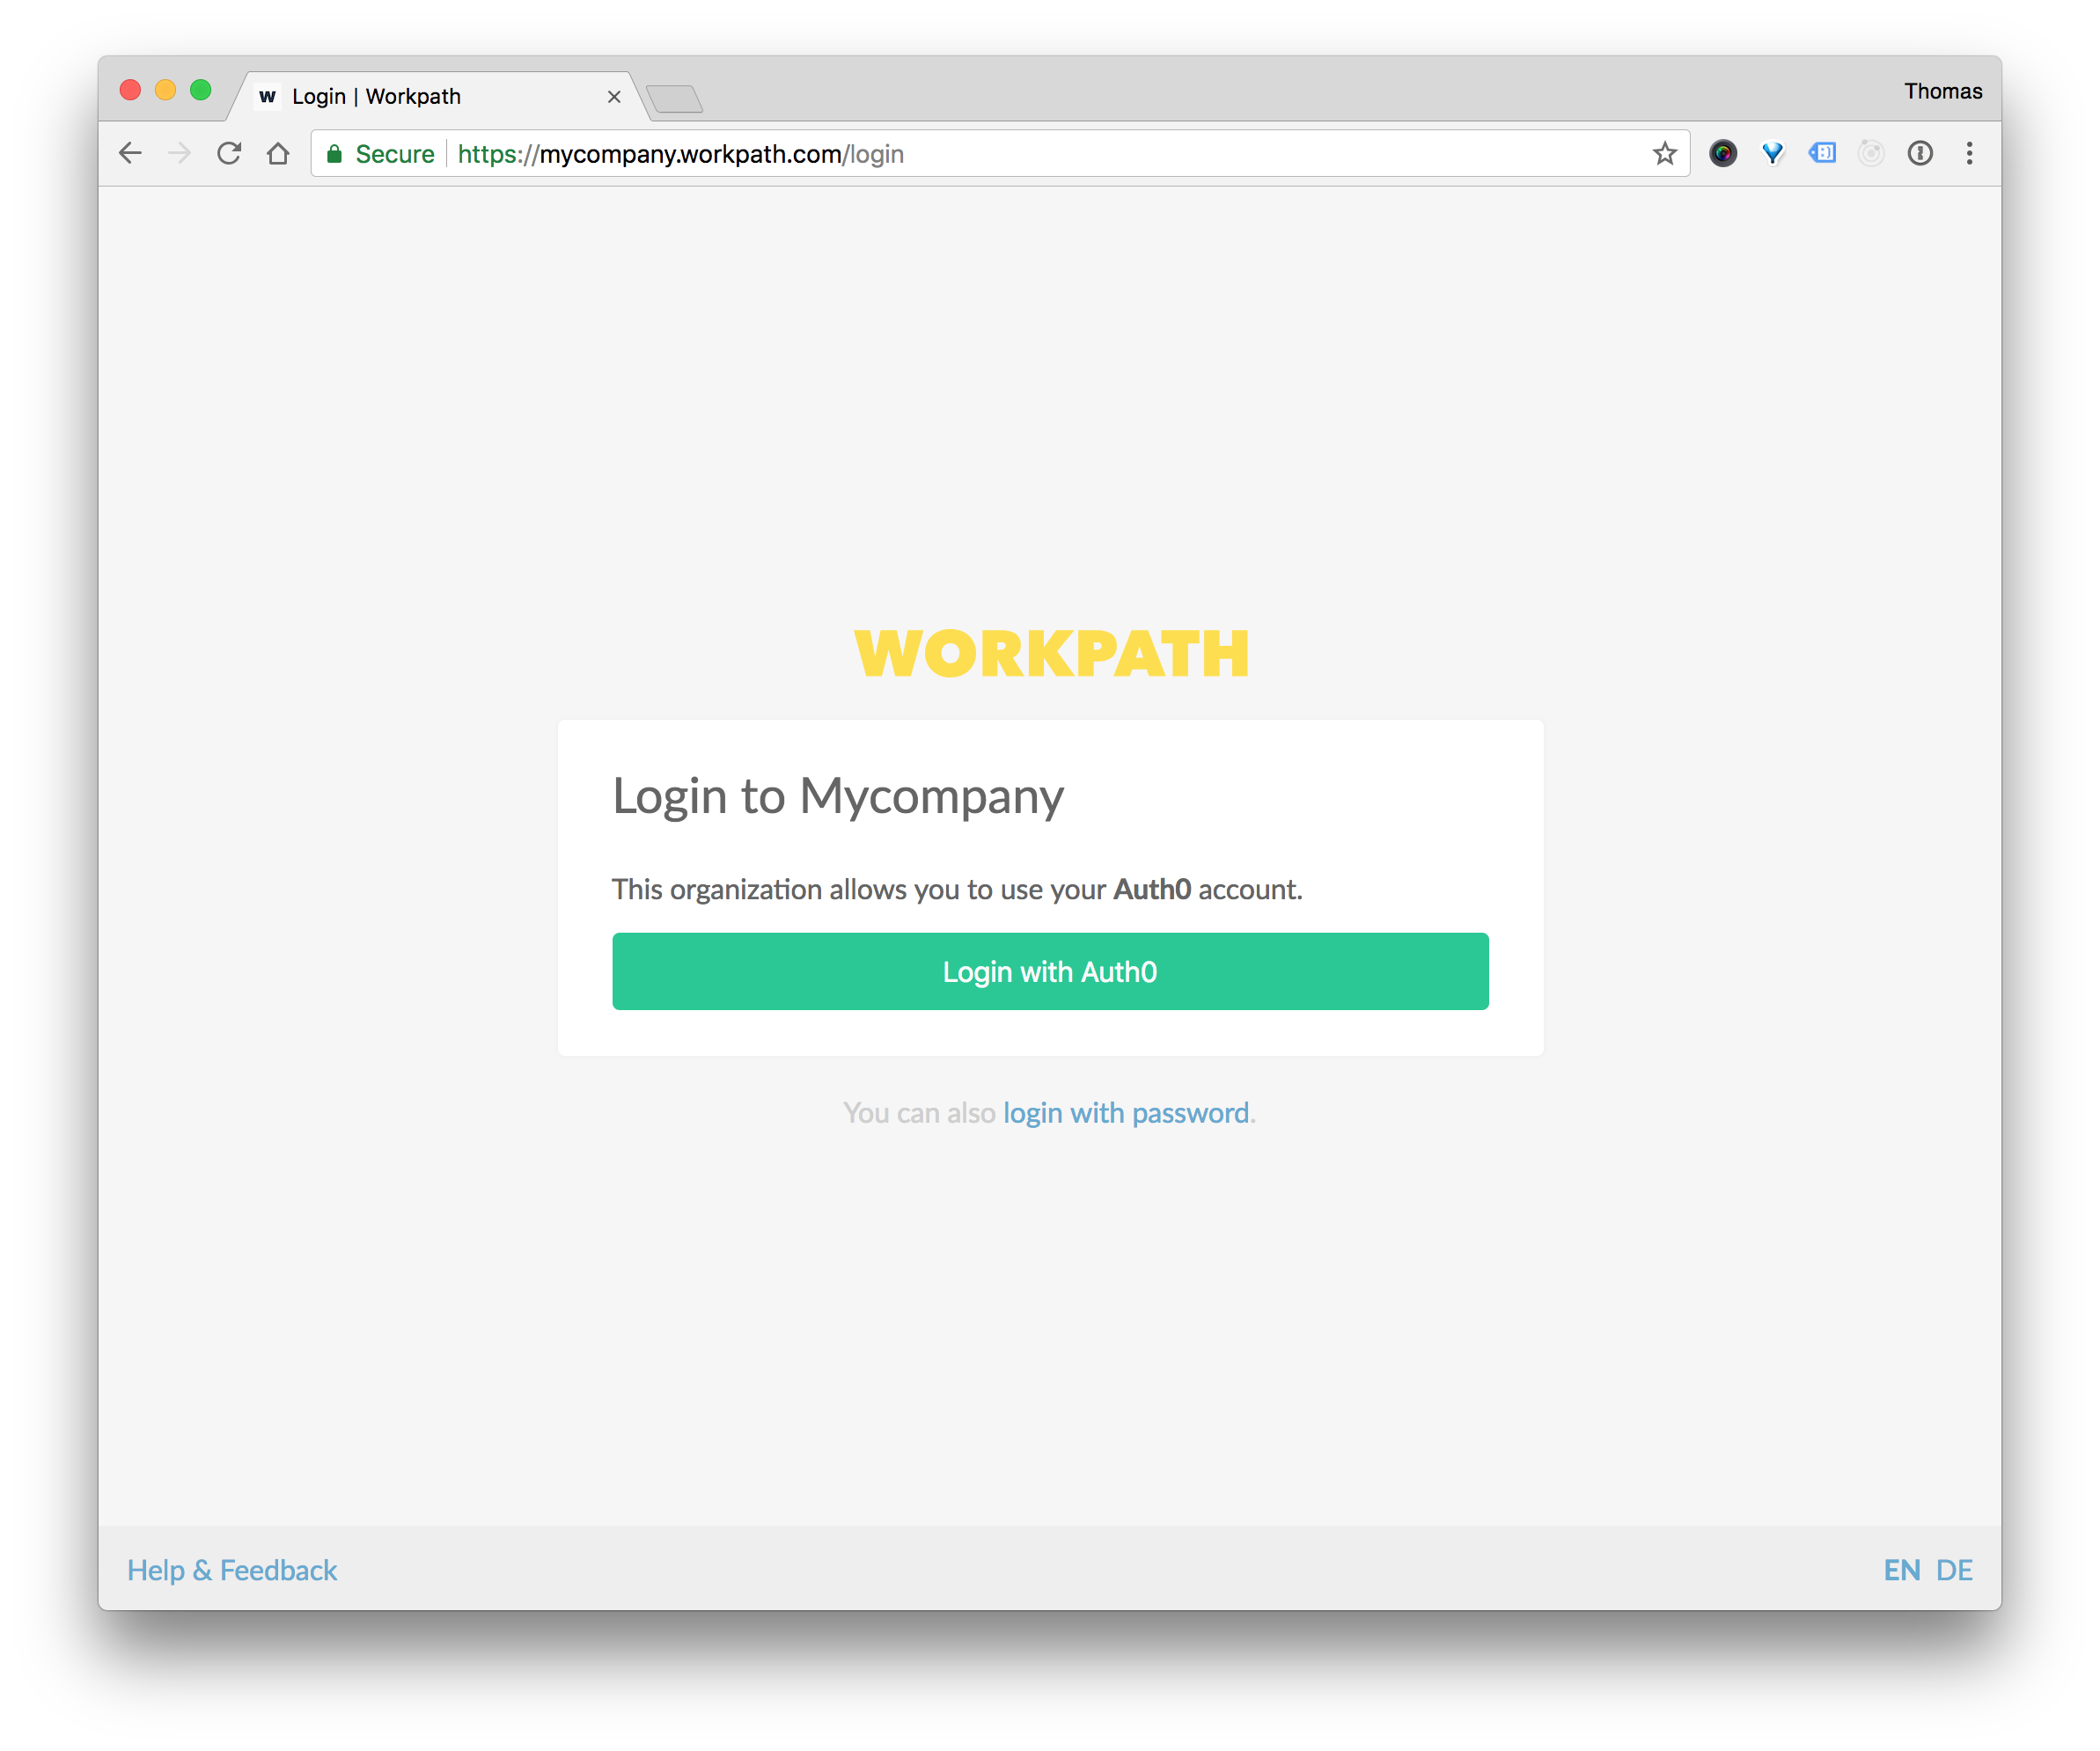The width and height of the screenshot is (2100, 1751).
Task: Open the Chrome three-dot menu
Action: (x=1969, y=153)
